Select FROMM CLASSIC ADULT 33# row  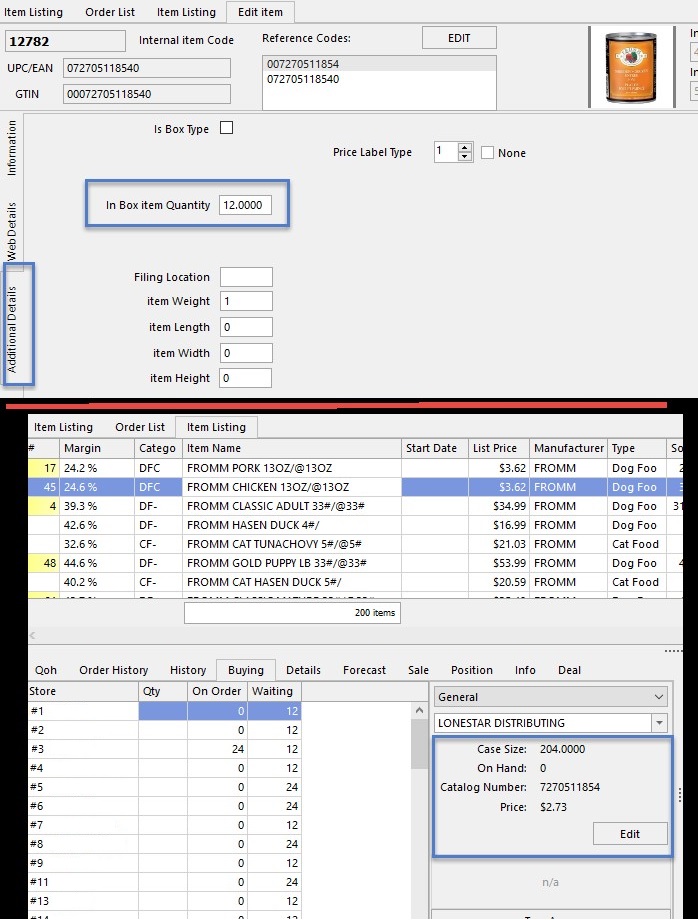355,506
